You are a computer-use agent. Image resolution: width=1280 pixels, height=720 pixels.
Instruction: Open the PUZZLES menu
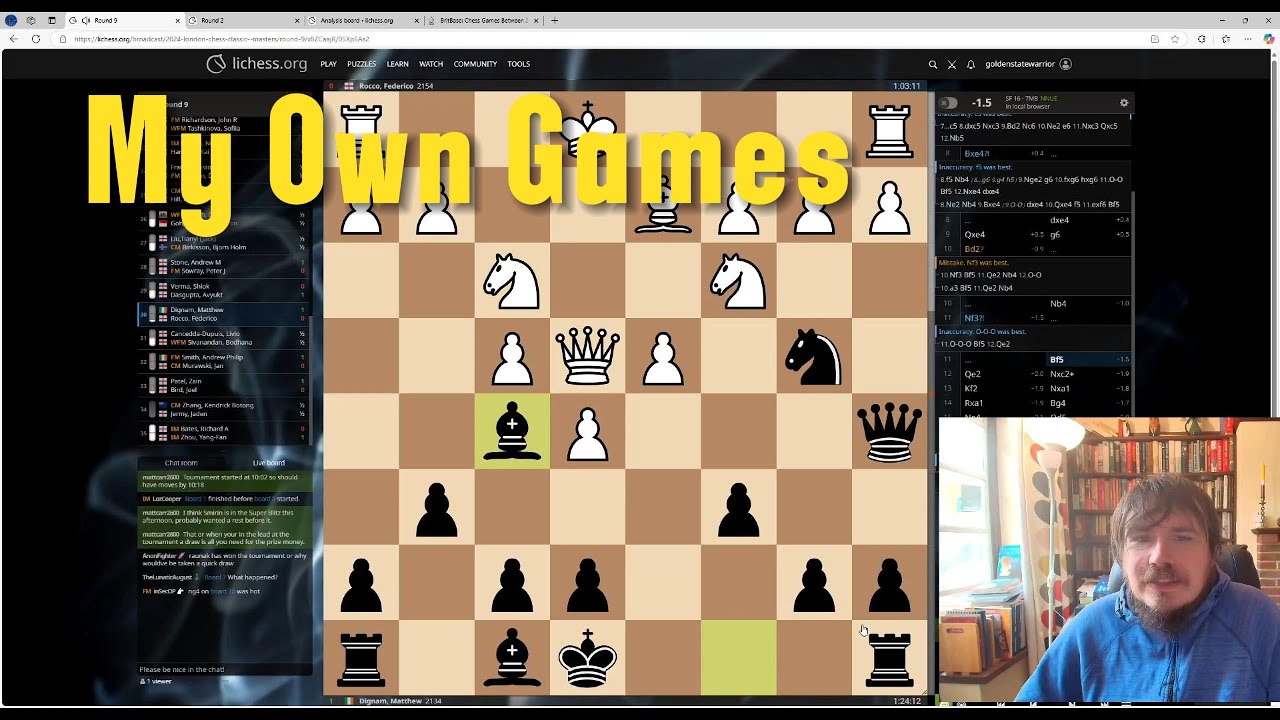tap(361, 64)
